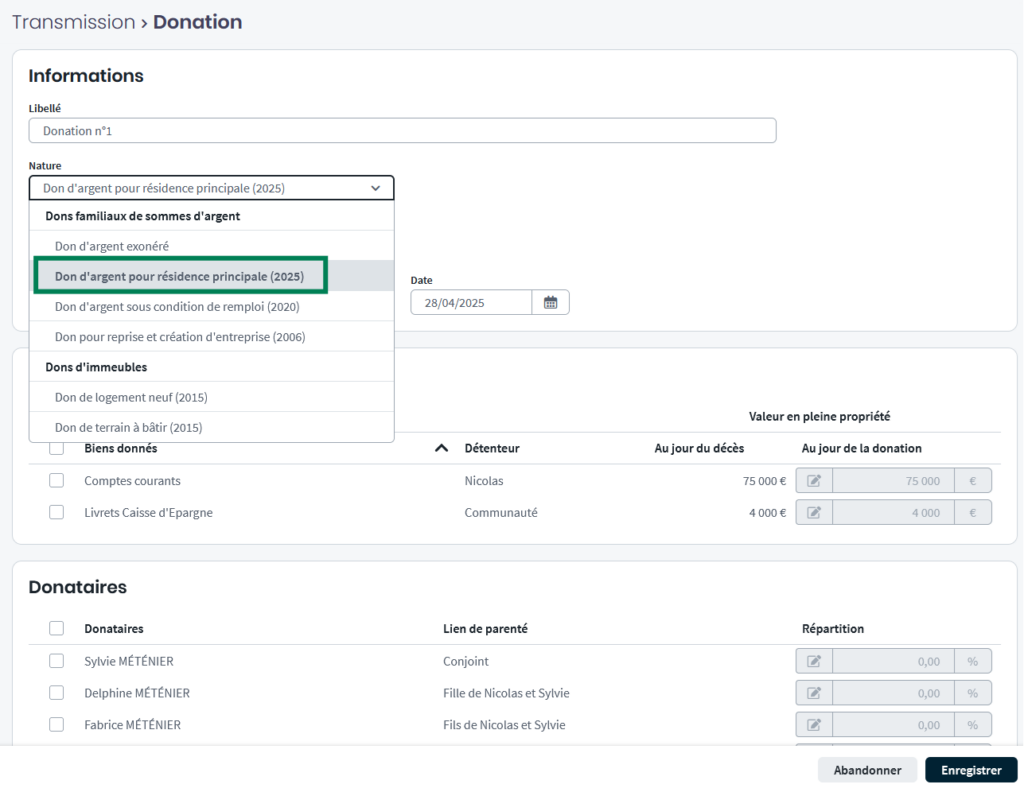
Task: Collapse the Nature dropdown via its chevron
Action: [375, 188]
